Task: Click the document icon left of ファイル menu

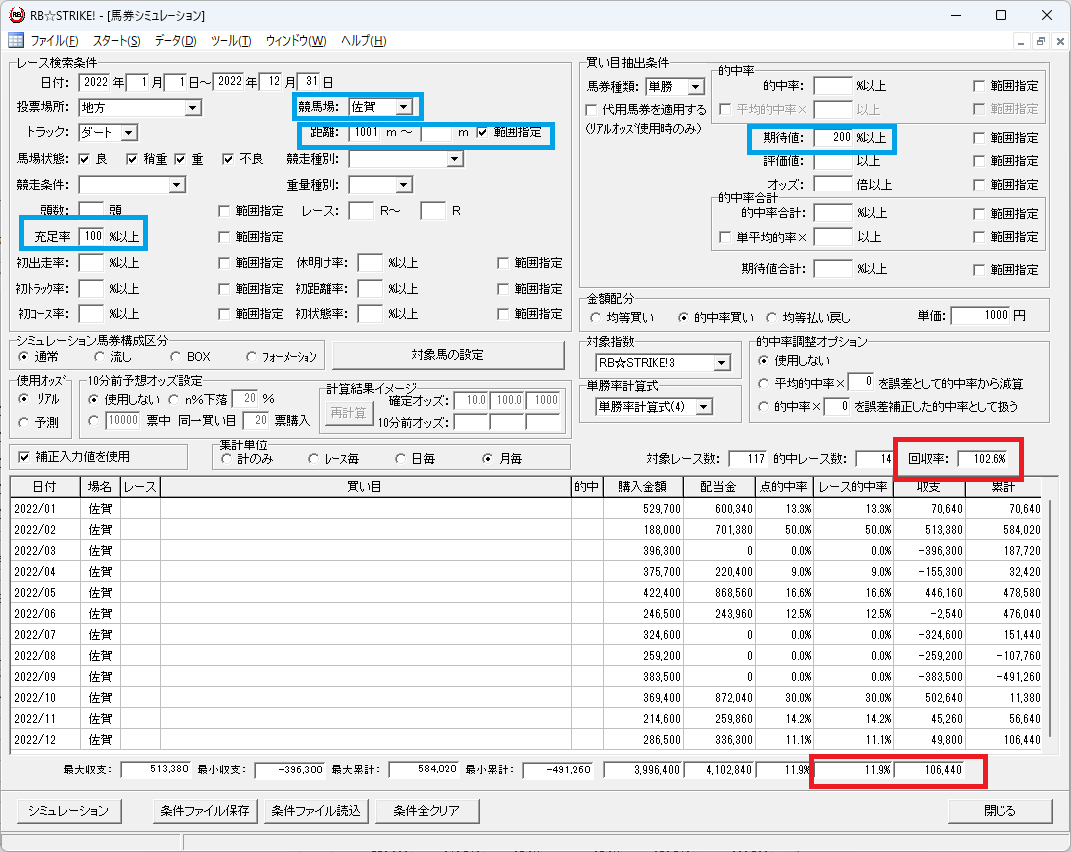Action: pyautogui.click(x=16, y=40)
